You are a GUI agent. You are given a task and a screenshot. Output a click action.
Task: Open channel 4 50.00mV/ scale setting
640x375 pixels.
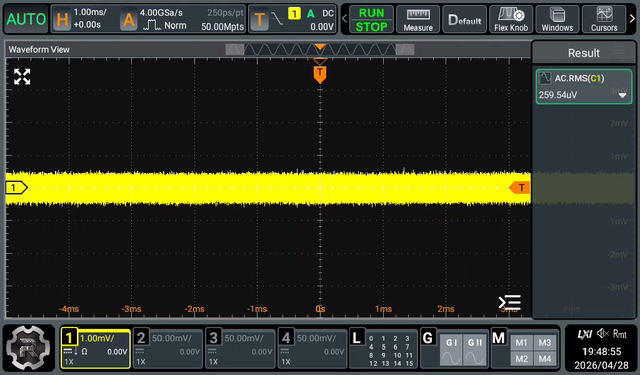(316, 338)
